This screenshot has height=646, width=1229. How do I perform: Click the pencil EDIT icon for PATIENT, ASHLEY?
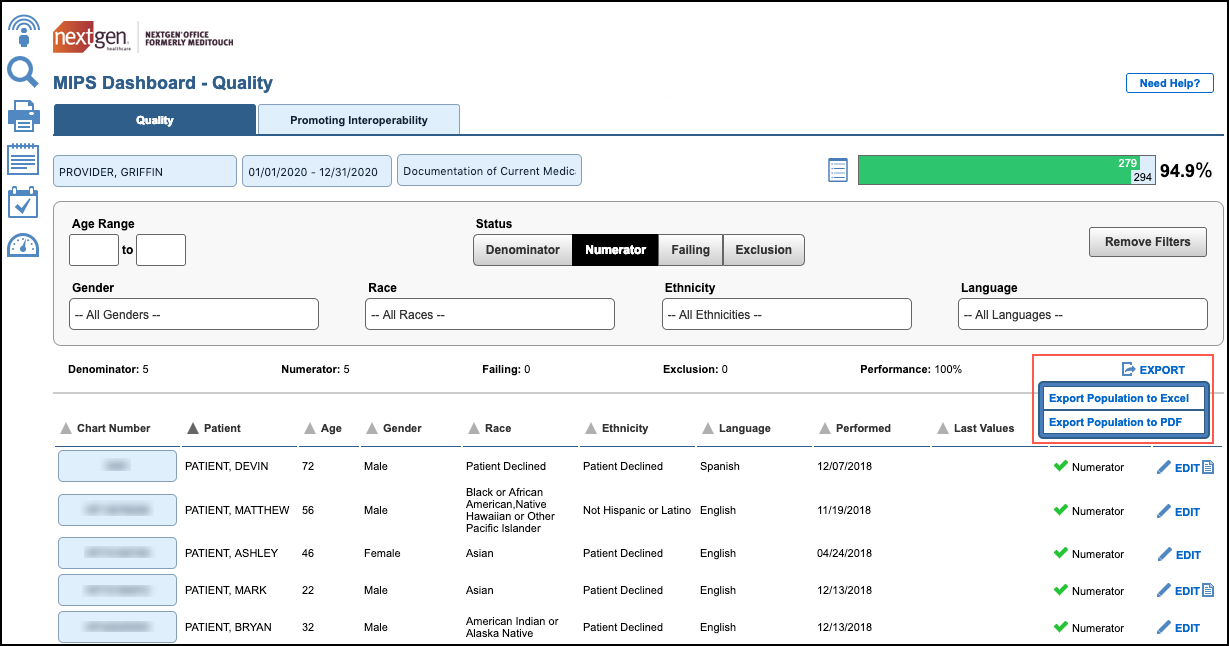click(x=1163, y=554)
